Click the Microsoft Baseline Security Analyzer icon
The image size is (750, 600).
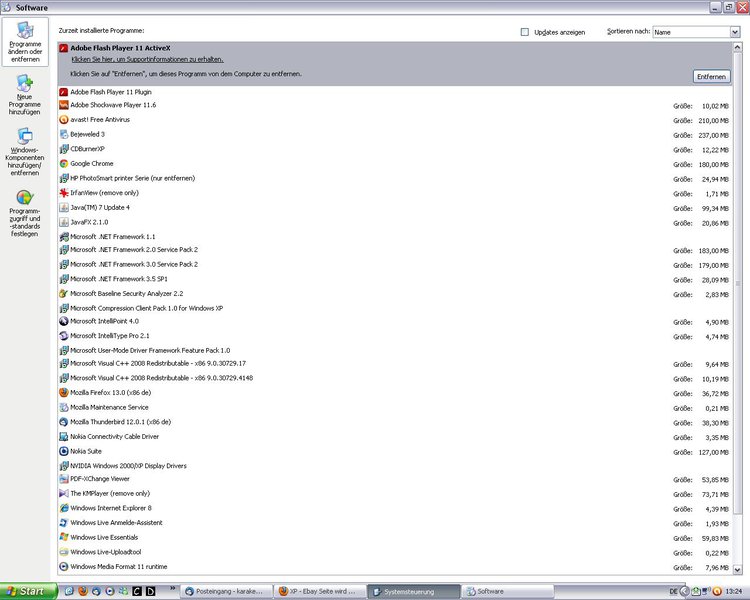tap(64, 294)
